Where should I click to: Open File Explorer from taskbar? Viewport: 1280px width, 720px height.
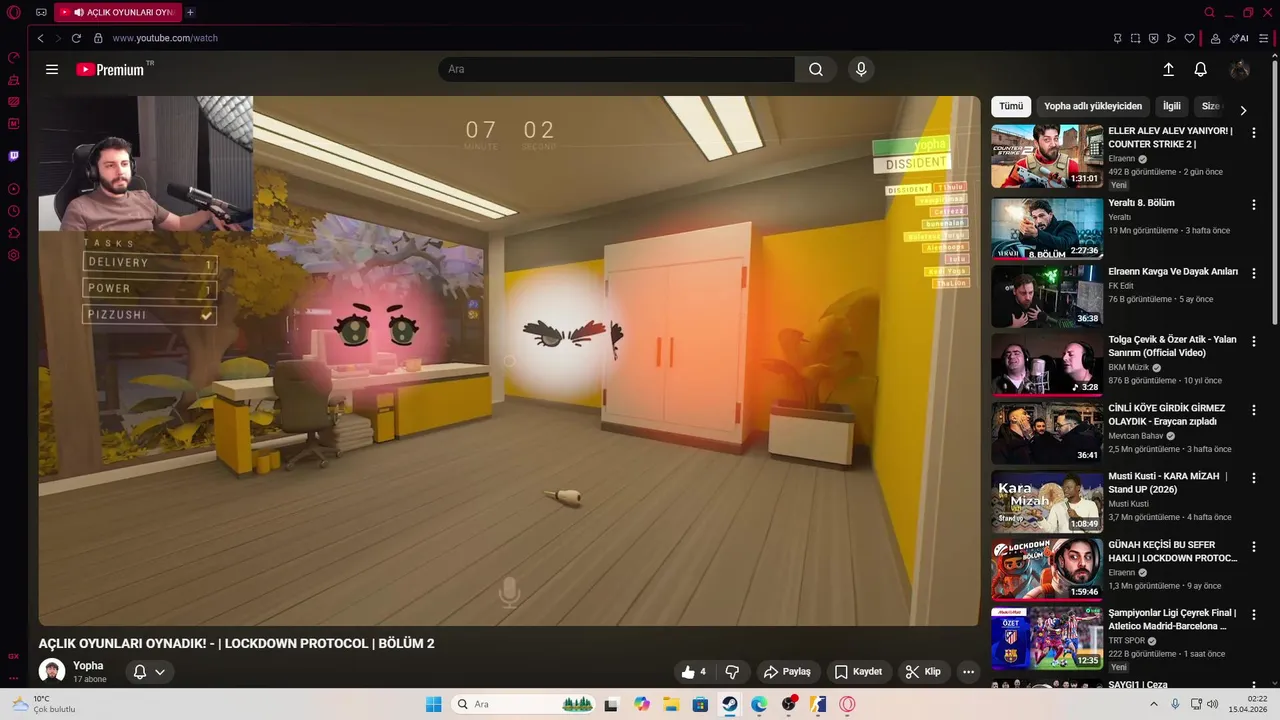pyautogui.click(x=671, y=704)
